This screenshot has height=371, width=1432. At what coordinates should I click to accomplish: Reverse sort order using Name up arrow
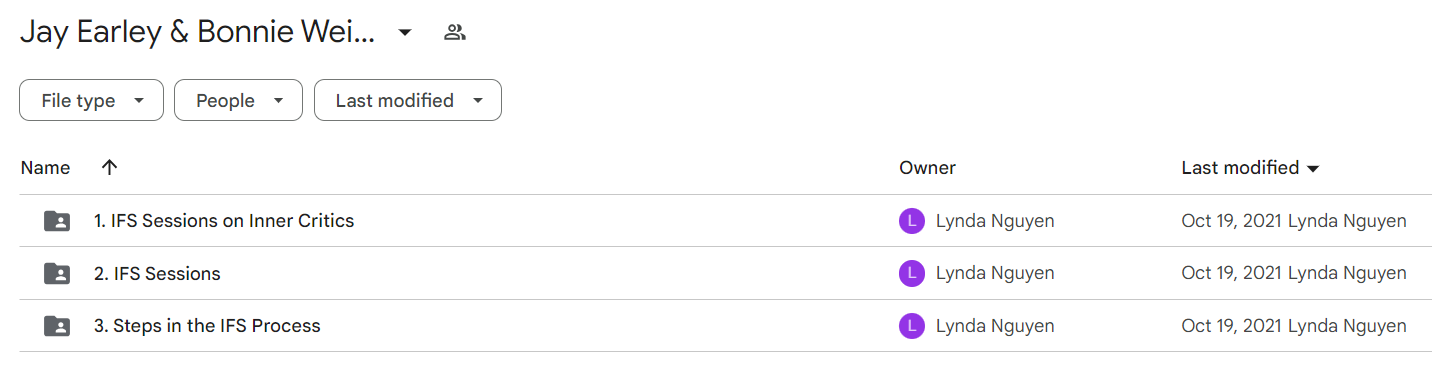point(110,168)
